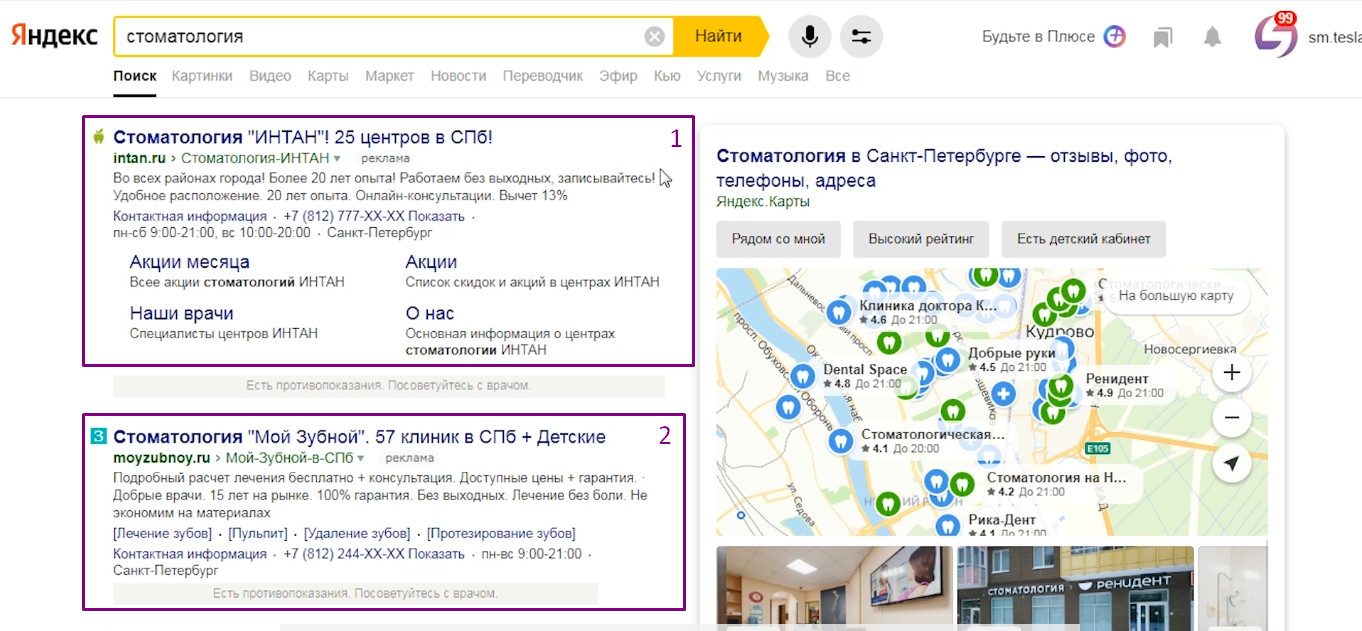
Task: Open Стоматология ИНТАН ad title link
Action: click(303, 137)
